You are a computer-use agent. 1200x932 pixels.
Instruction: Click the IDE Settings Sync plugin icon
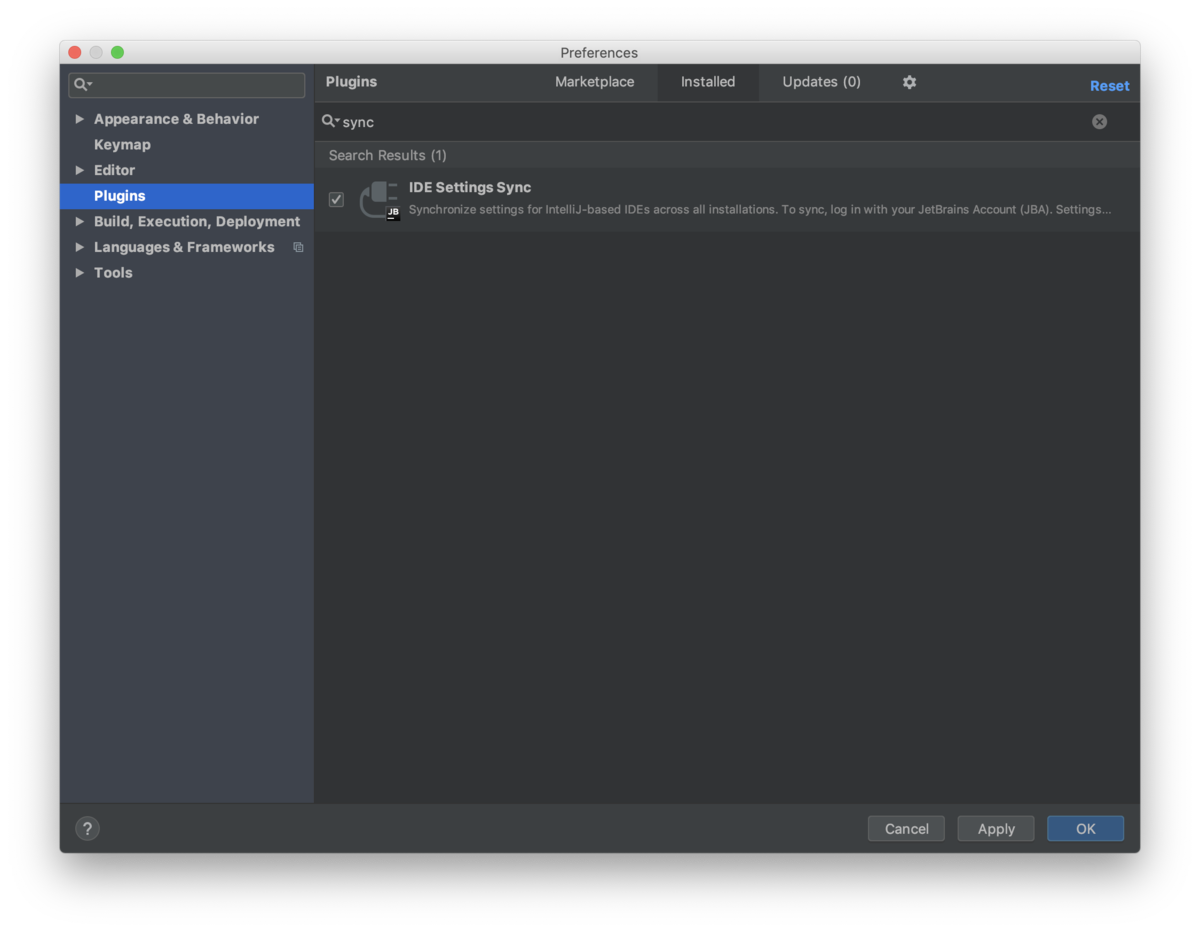pos(379,199)
